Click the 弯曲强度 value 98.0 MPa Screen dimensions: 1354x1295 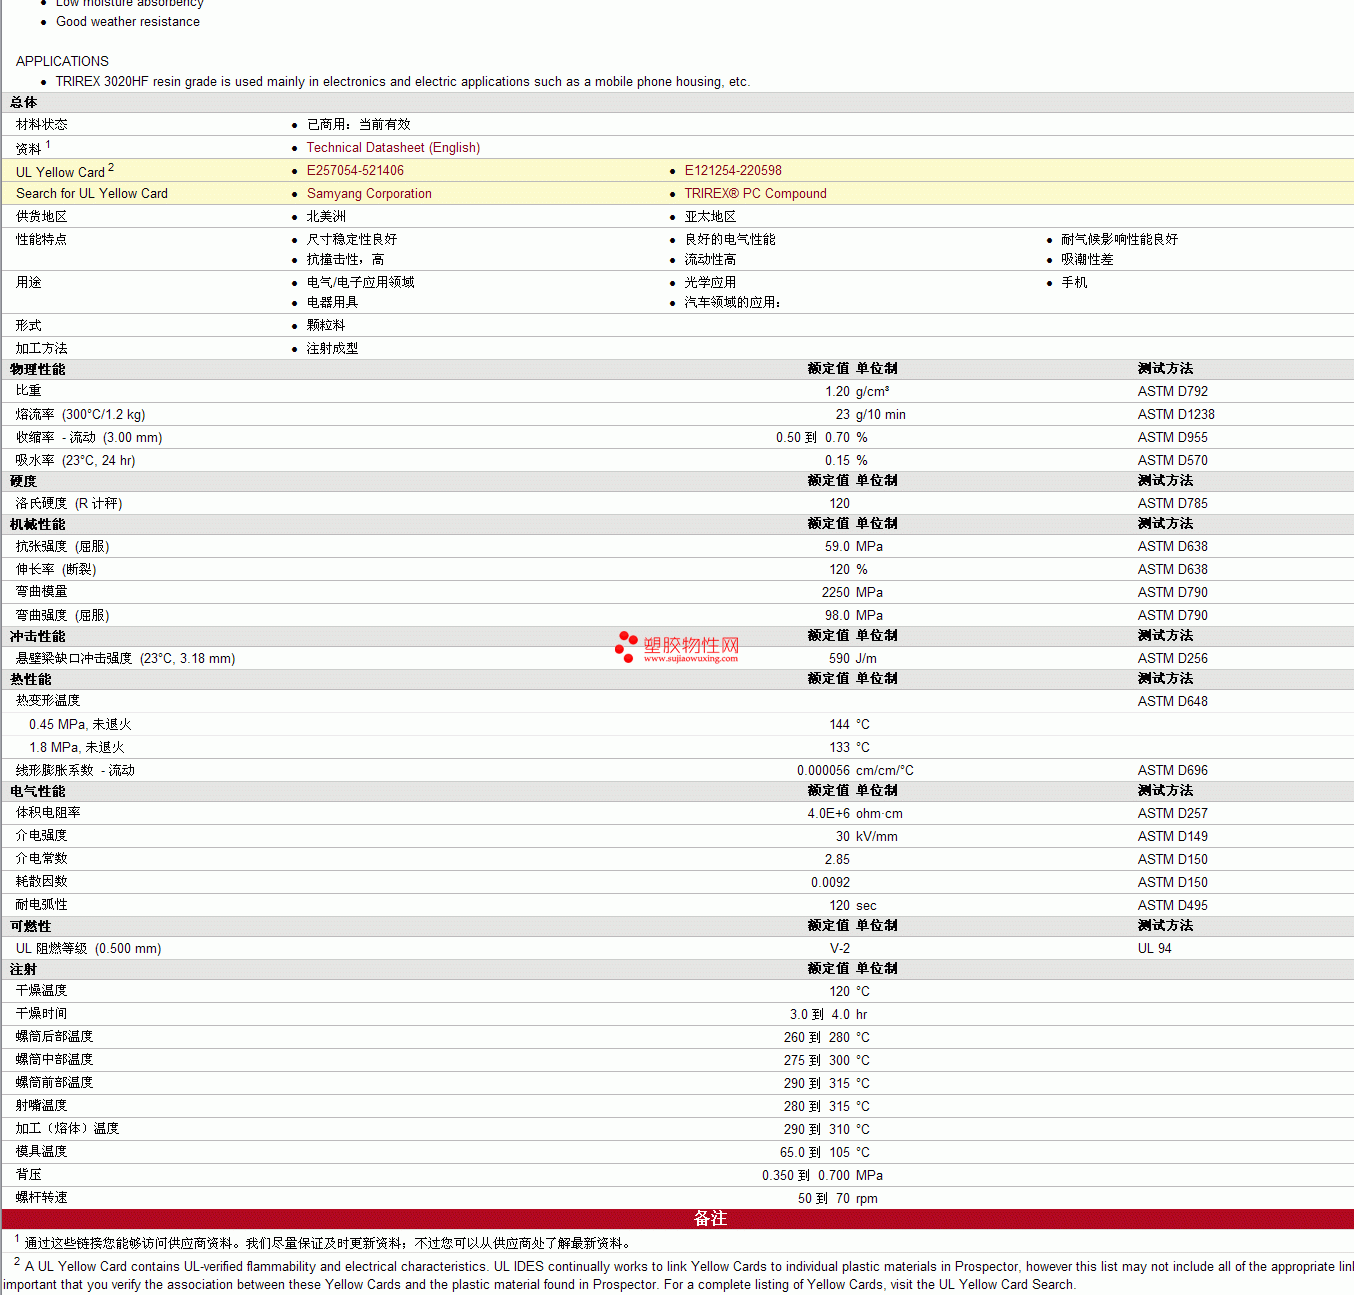[854, 616]
